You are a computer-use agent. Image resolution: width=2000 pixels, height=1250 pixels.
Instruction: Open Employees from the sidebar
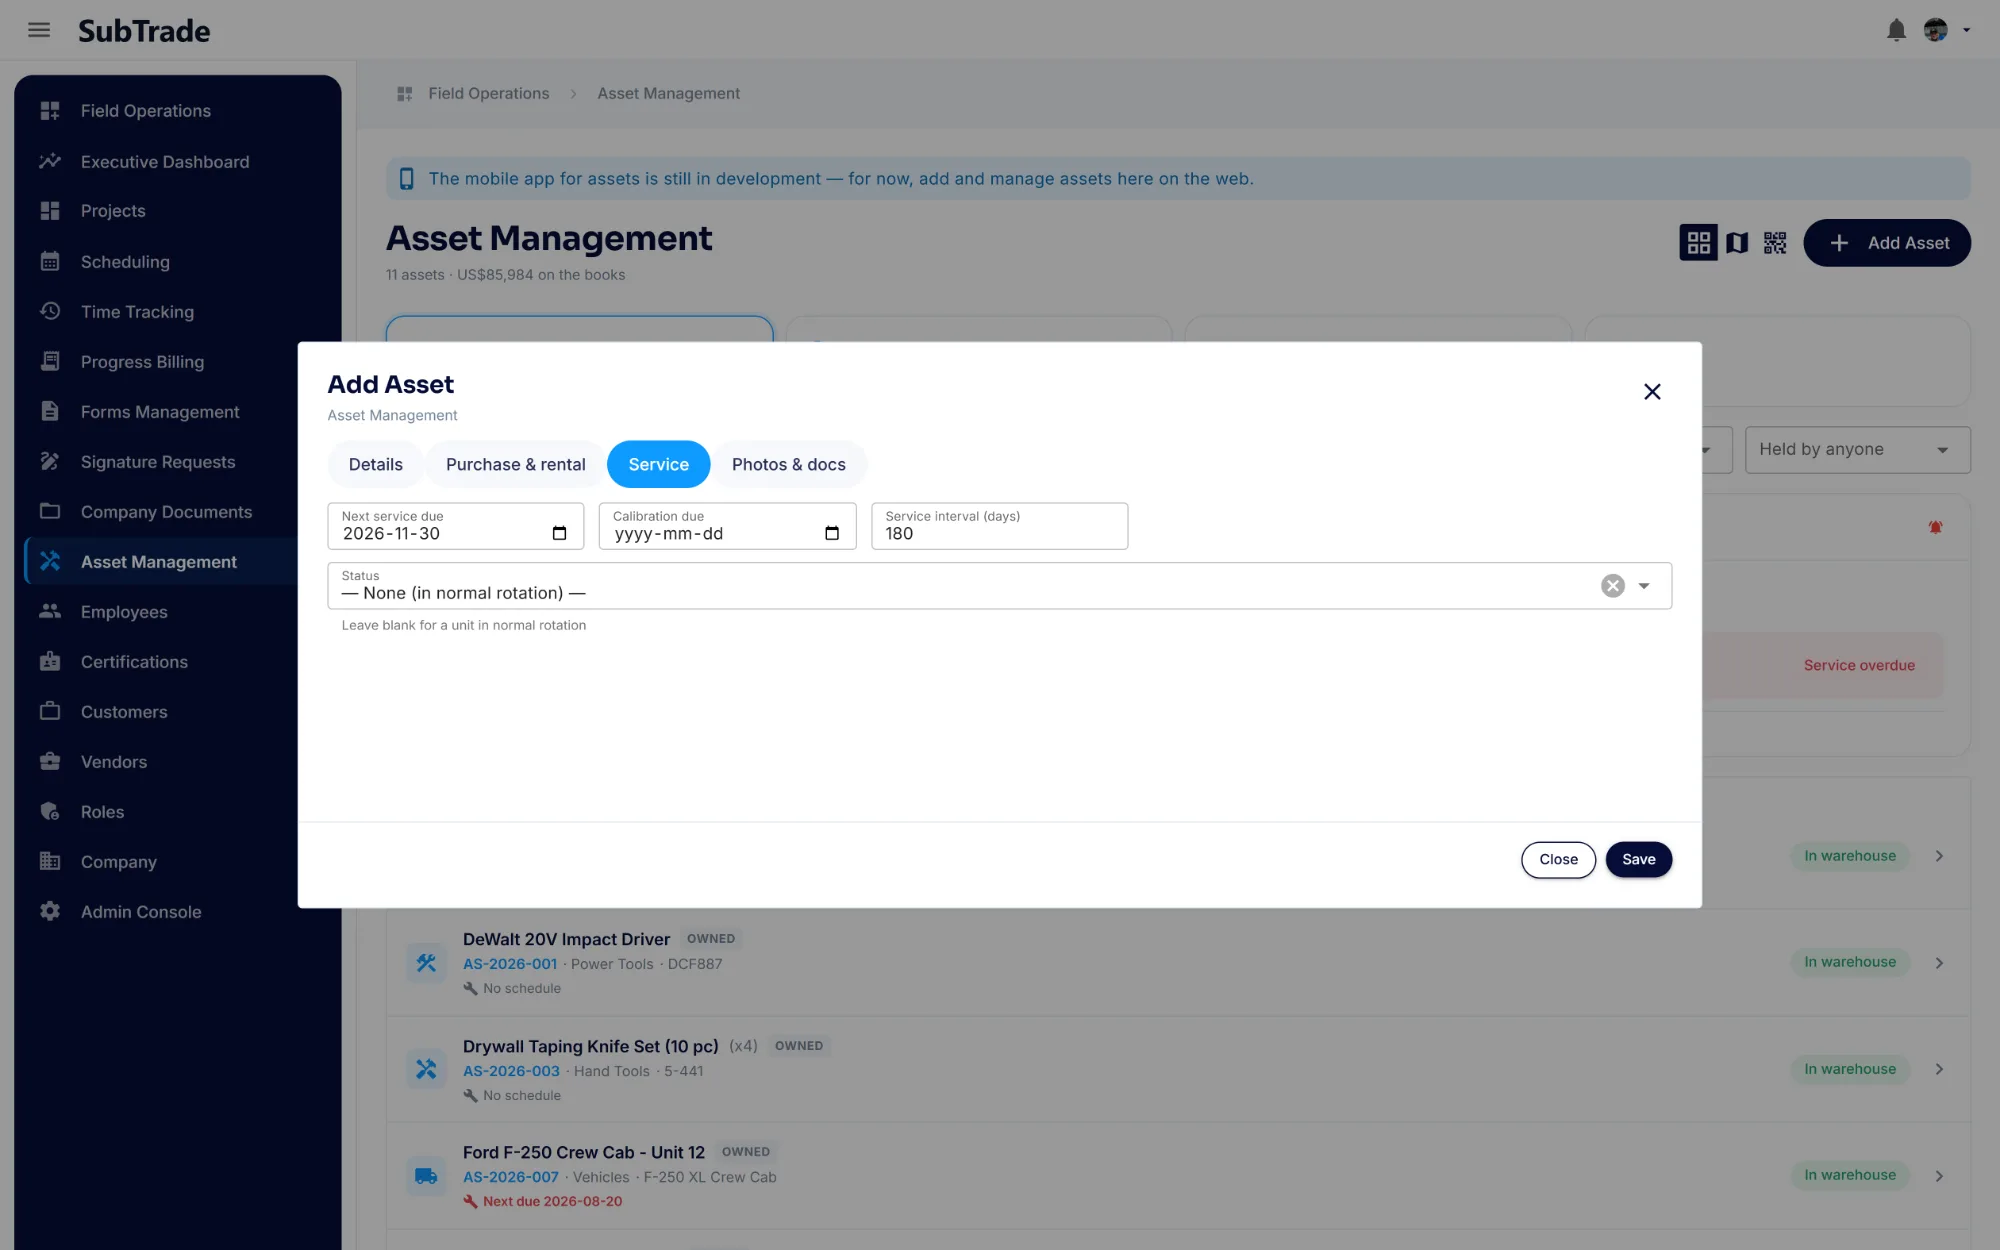pos(124,611)
